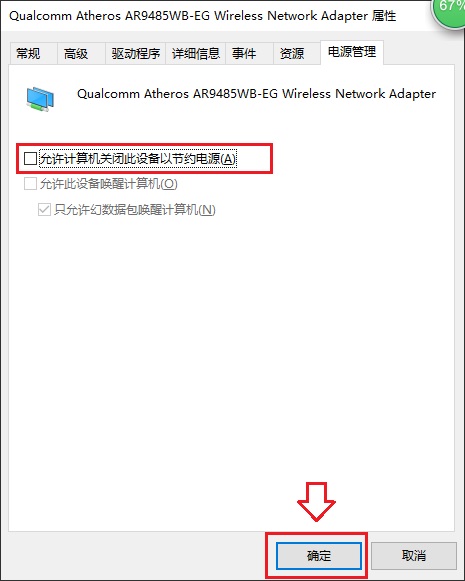
Task: Click the green 67% circular badge
Action: click(449, 11)
